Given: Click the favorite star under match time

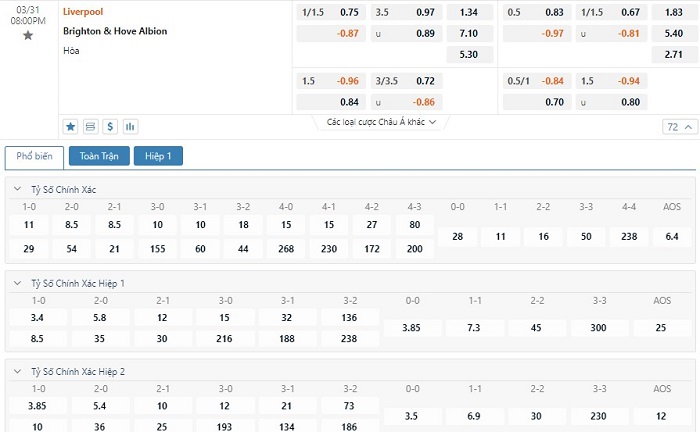Looking at the screenshot, I should [x=28, y=35].
